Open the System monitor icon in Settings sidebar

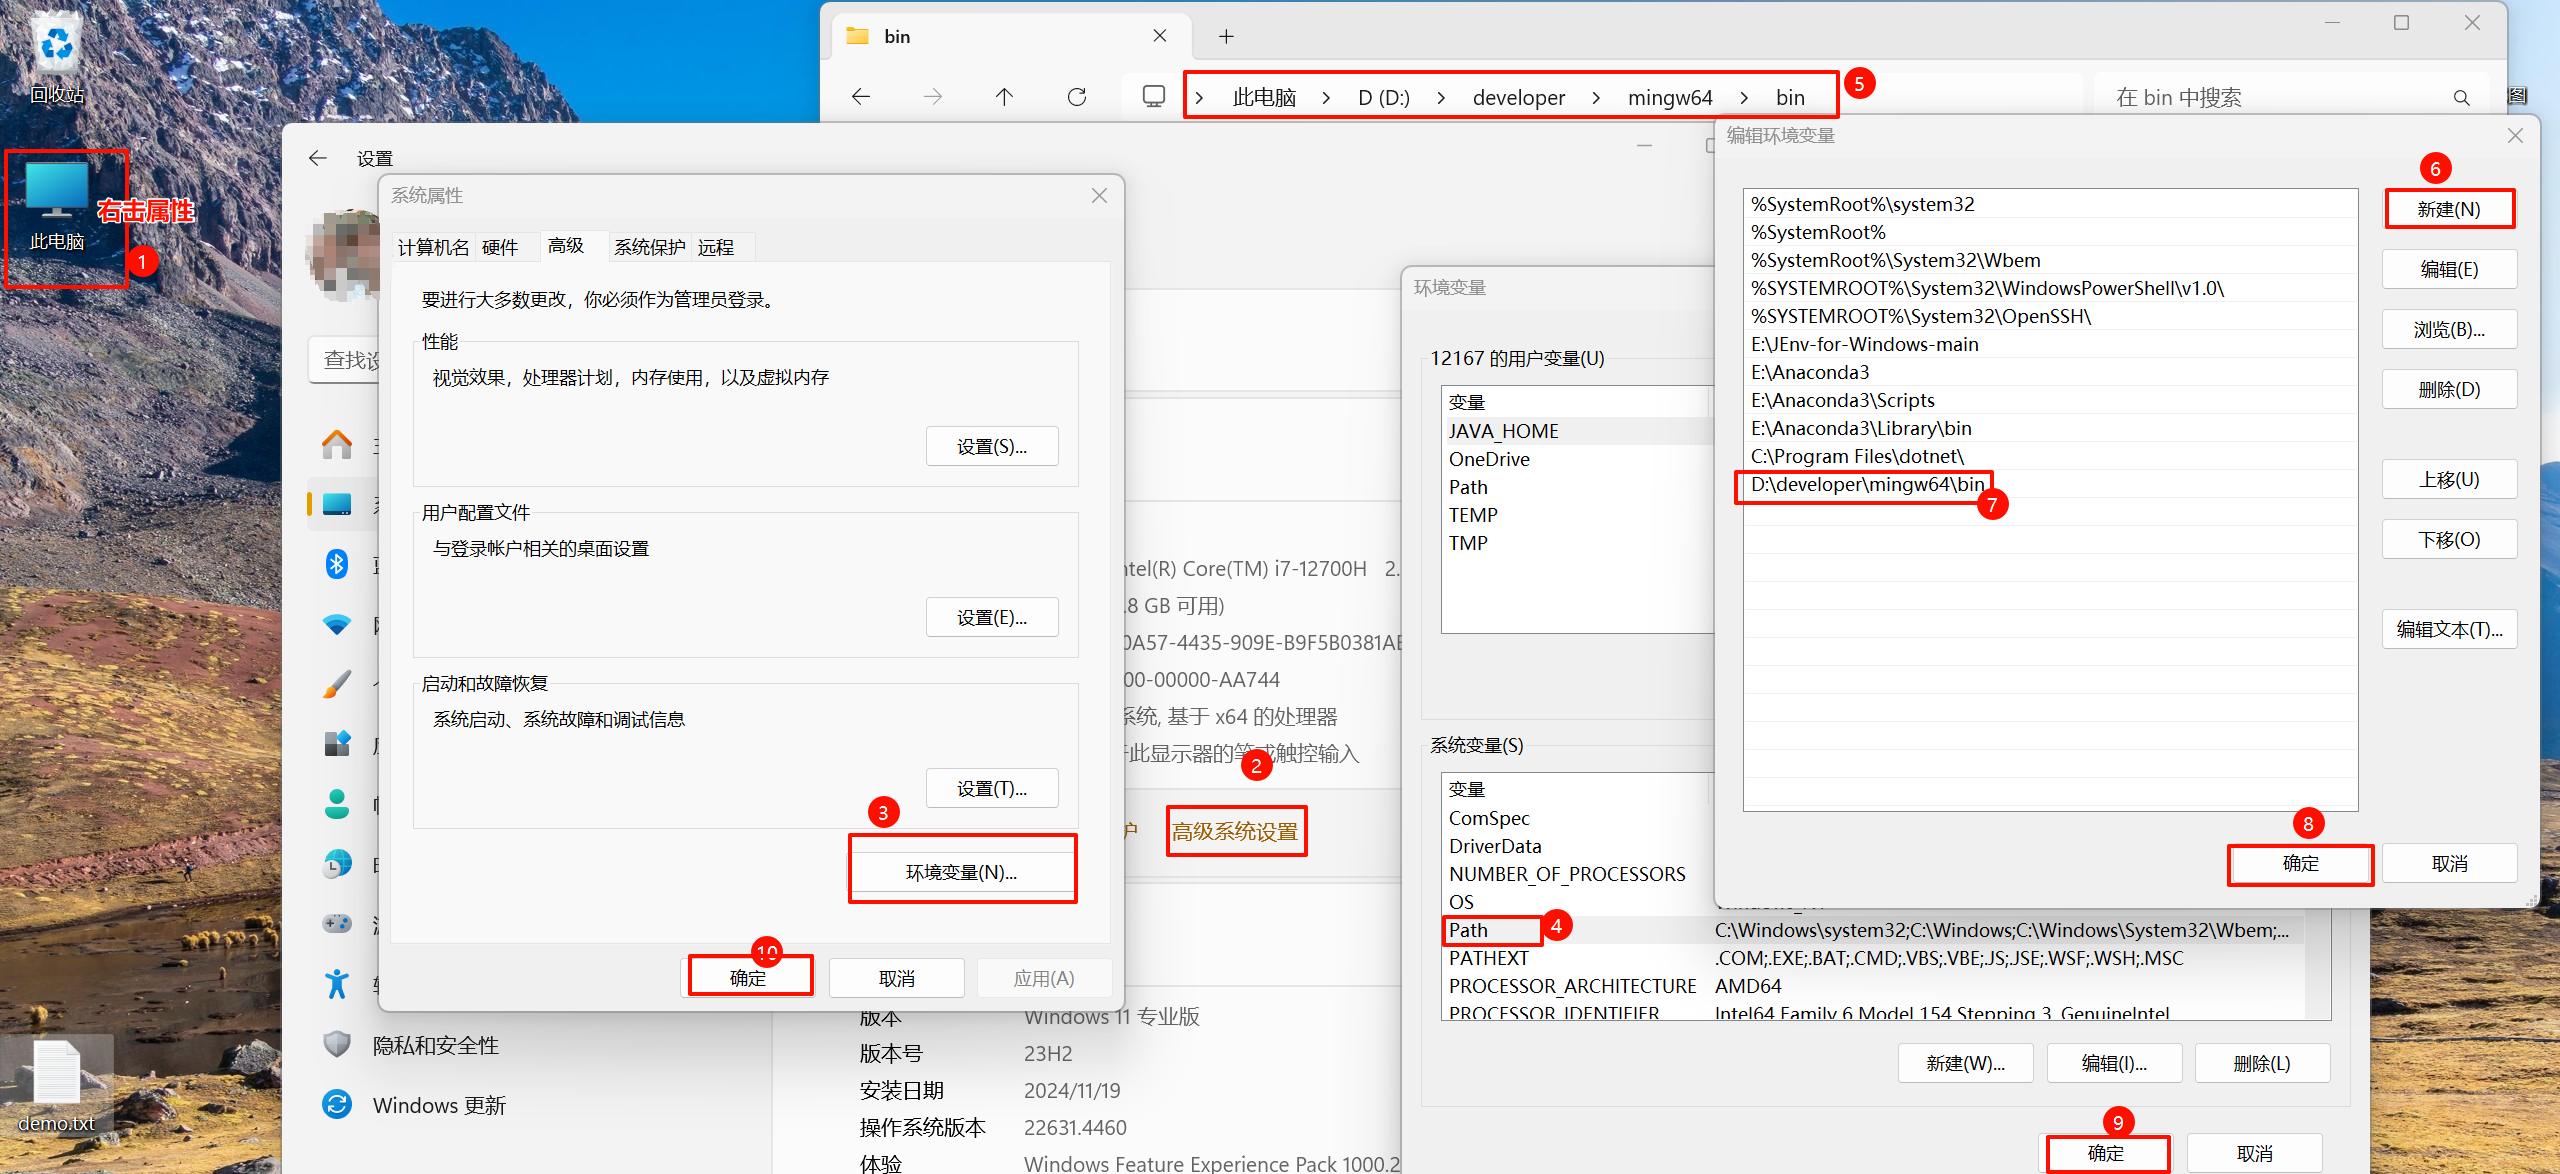click(337, 504)
